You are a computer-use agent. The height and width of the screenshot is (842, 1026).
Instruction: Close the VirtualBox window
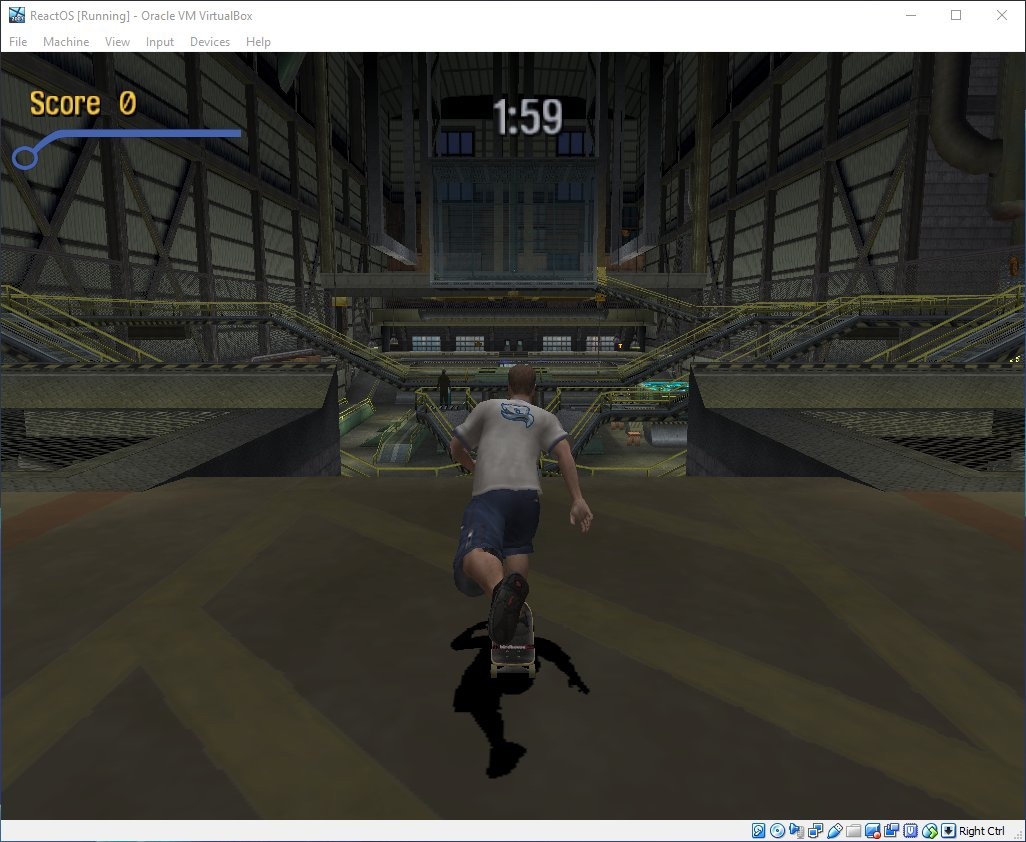pyautogui.click(x=1002, y=15)
